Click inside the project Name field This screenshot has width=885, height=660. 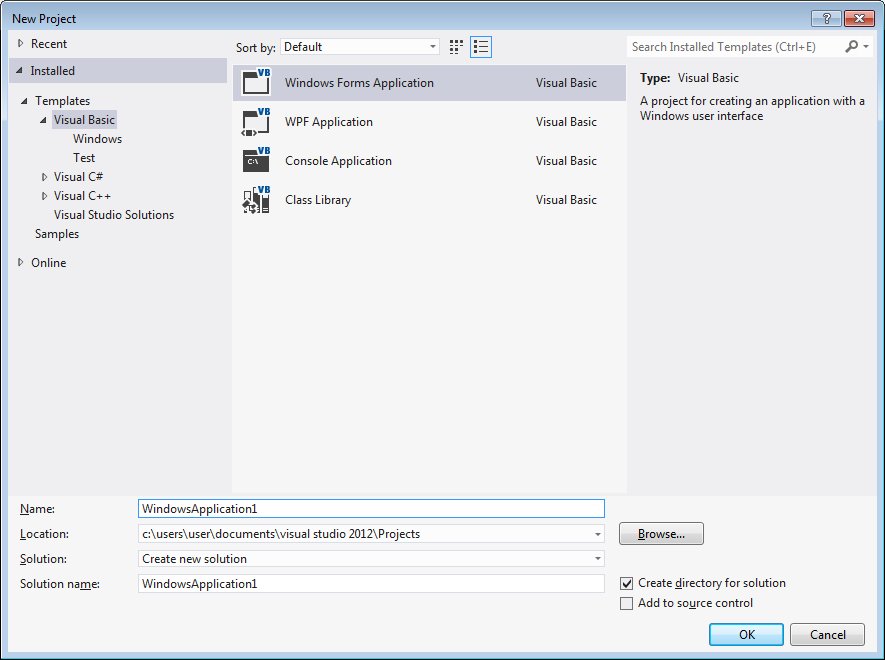coord(370,508)
